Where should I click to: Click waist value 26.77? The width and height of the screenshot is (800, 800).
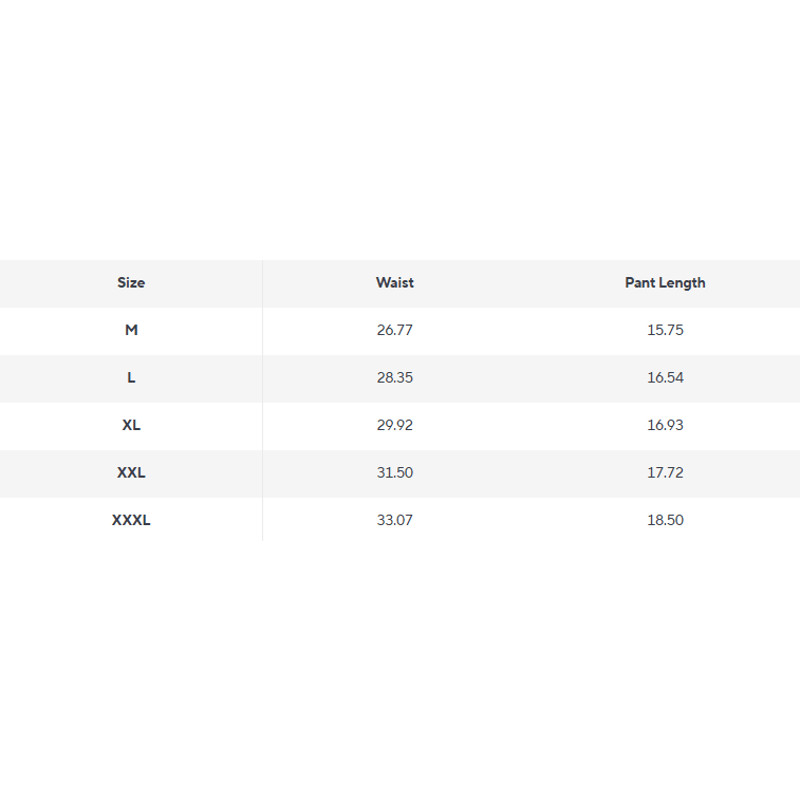click(x=394, y=330)
